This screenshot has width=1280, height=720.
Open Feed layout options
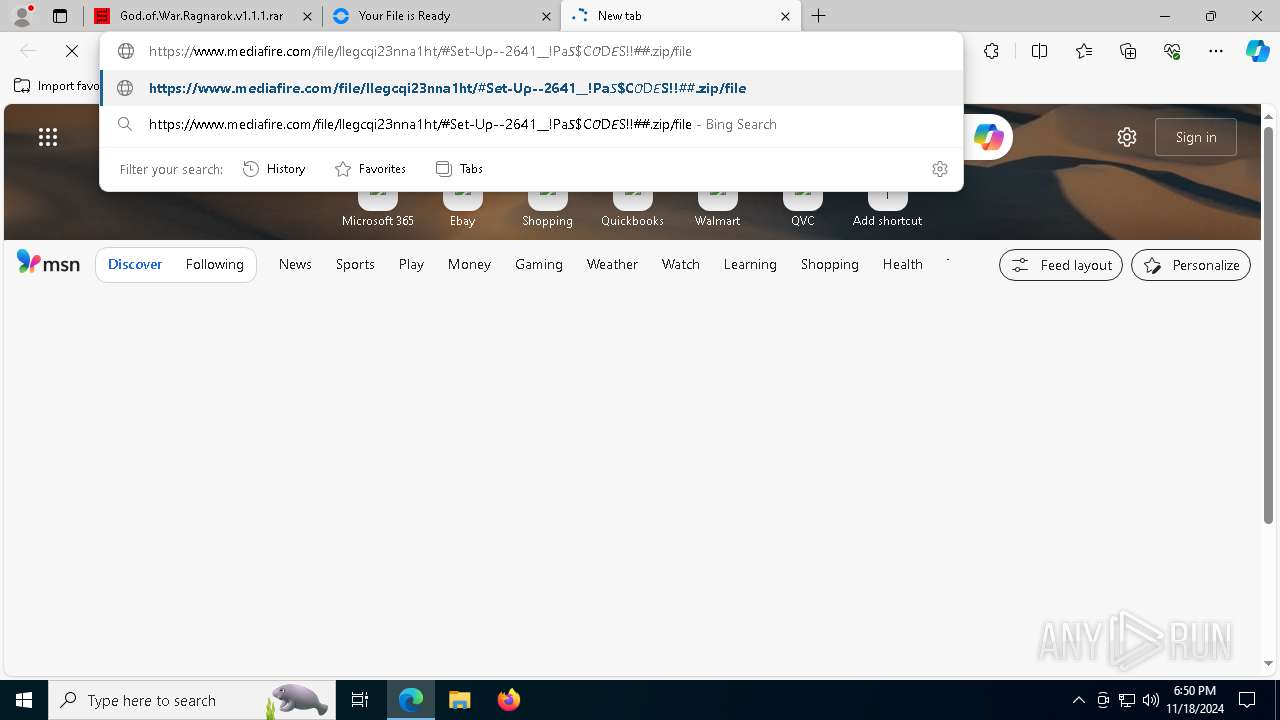(1061, 265)
